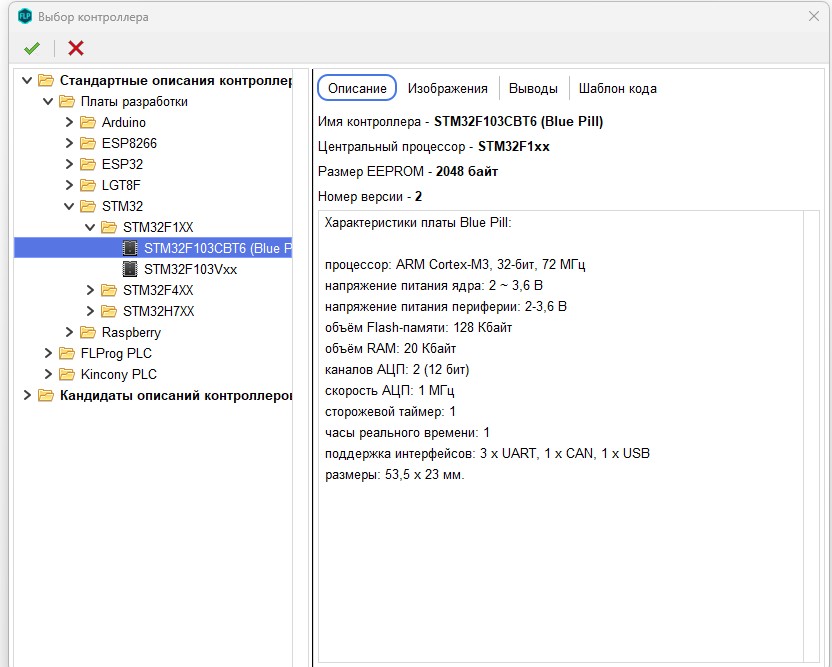
Task: Confirm selection with the green checkmark
Action: pos(32,48)
